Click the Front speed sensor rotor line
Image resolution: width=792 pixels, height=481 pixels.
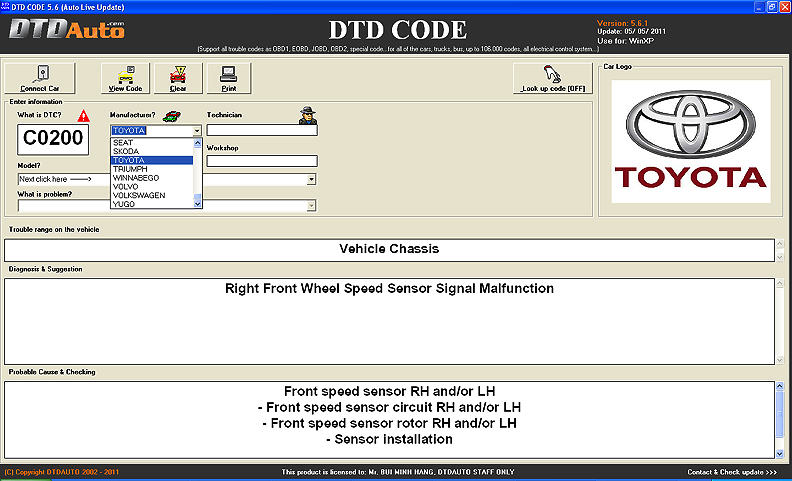click(x=389, y=423)
